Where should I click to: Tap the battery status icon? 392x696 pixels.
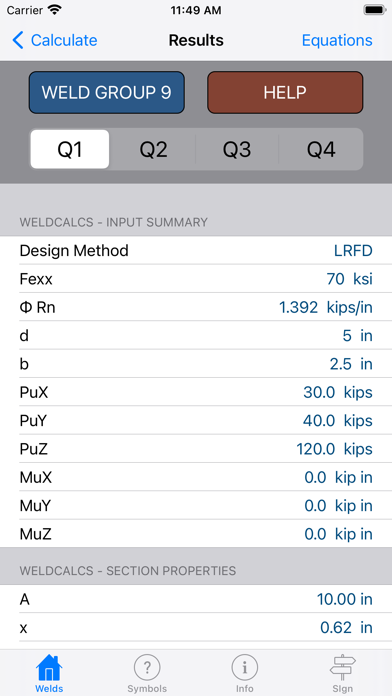pyautogui.click(x=374, y=10)
